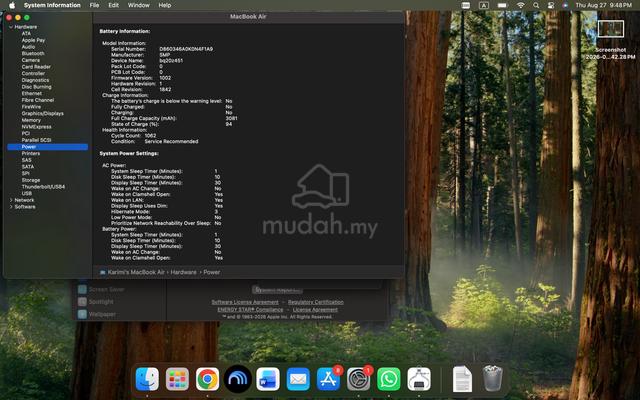
Task: Open ENERGY STAR Compliance link in Settings window
Action: (x=250, y=310)
